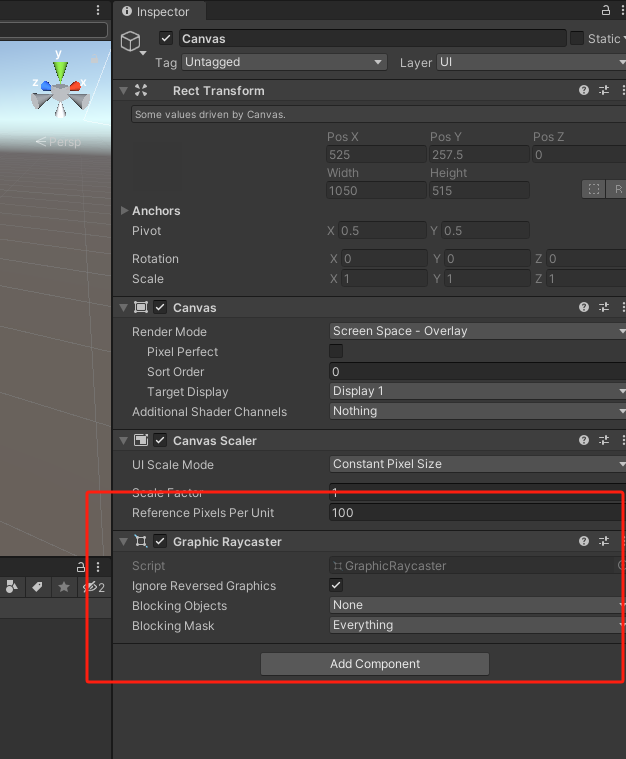This screenshot has width=626, height=759.
Task: Open the Layer dropdown showing UI
Action: [531, 62]
